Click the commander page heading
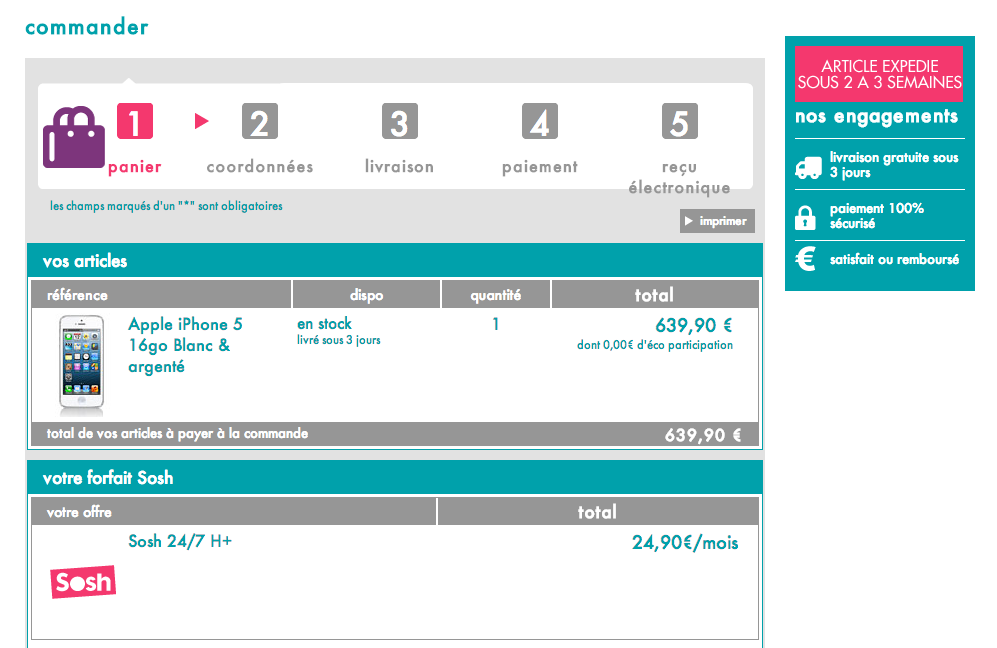The image size is (997, 648). pos(86,27)
